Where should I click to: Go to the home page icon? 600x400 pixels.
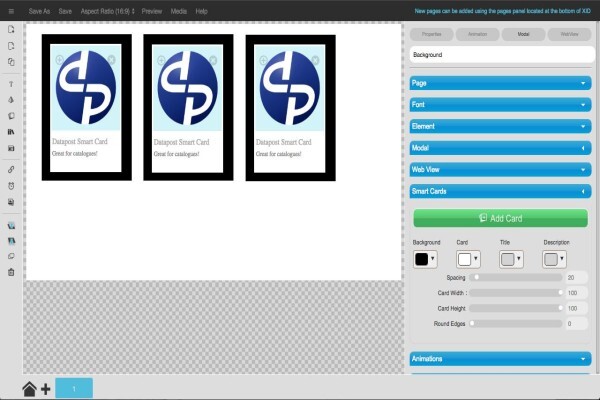(x=29, y=389)
